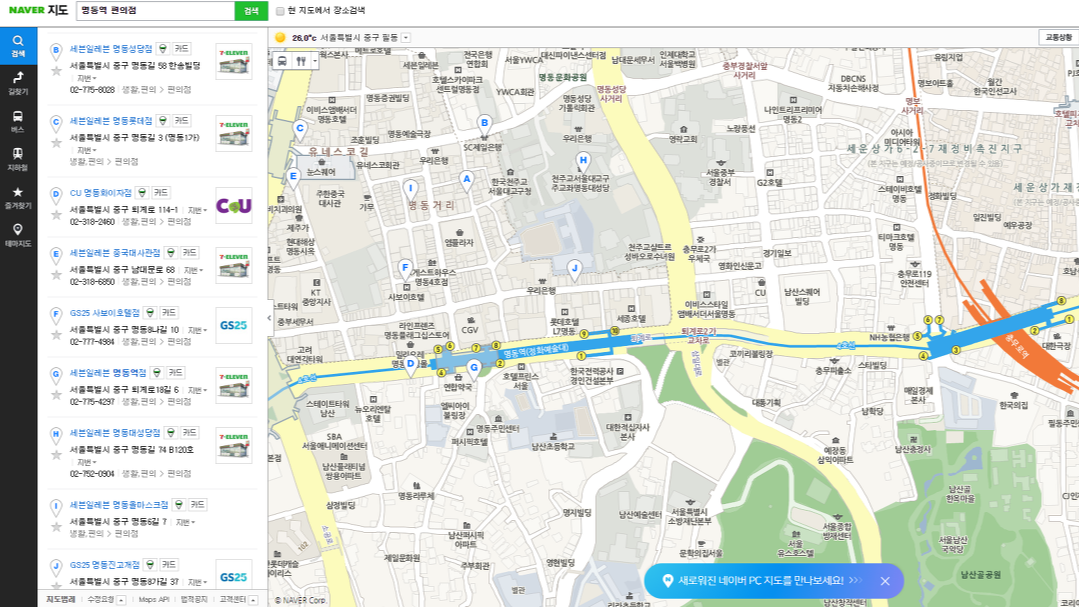
Task: Open 지도범례 in the bottom menu bar
Action: [61, 600]
